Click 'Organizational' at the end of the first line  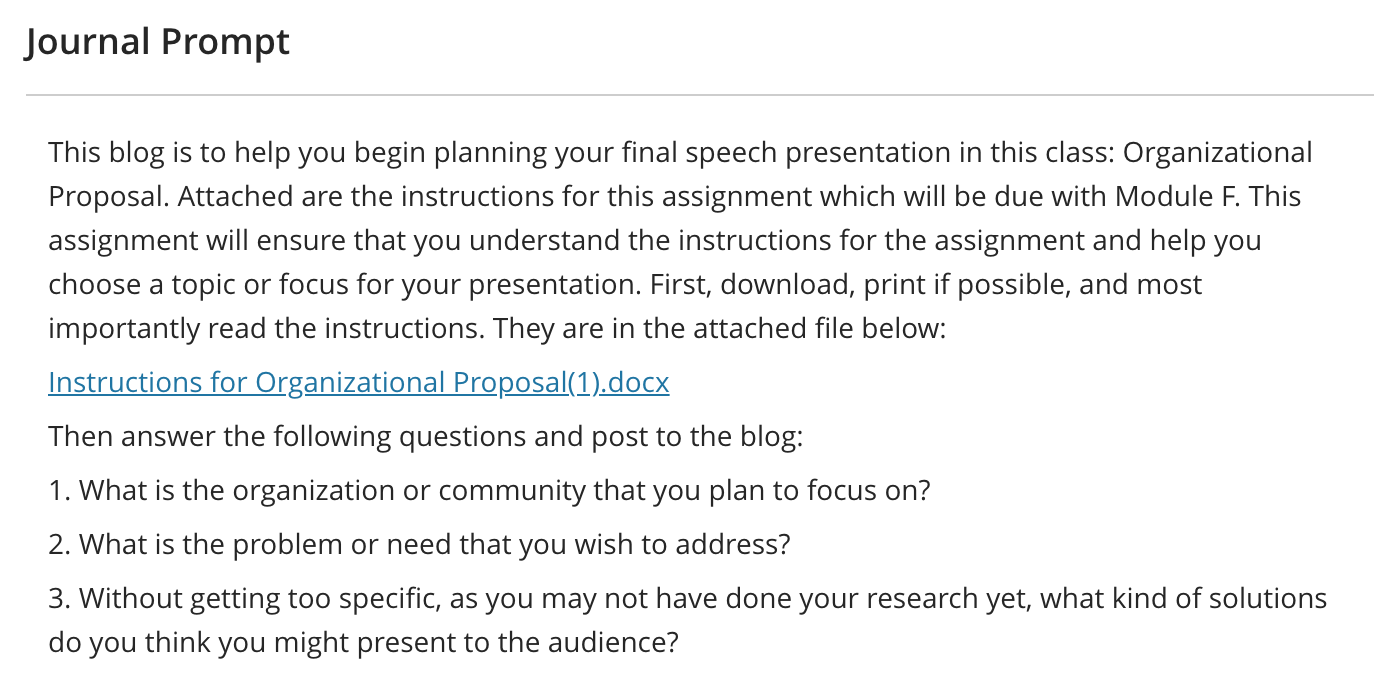tap(1217, 153)
